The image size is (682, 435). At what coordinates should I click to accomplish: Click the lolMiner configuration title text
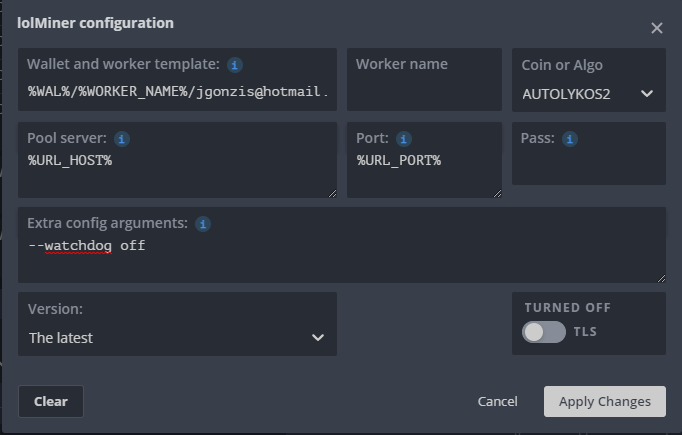[x=95, y=23]
